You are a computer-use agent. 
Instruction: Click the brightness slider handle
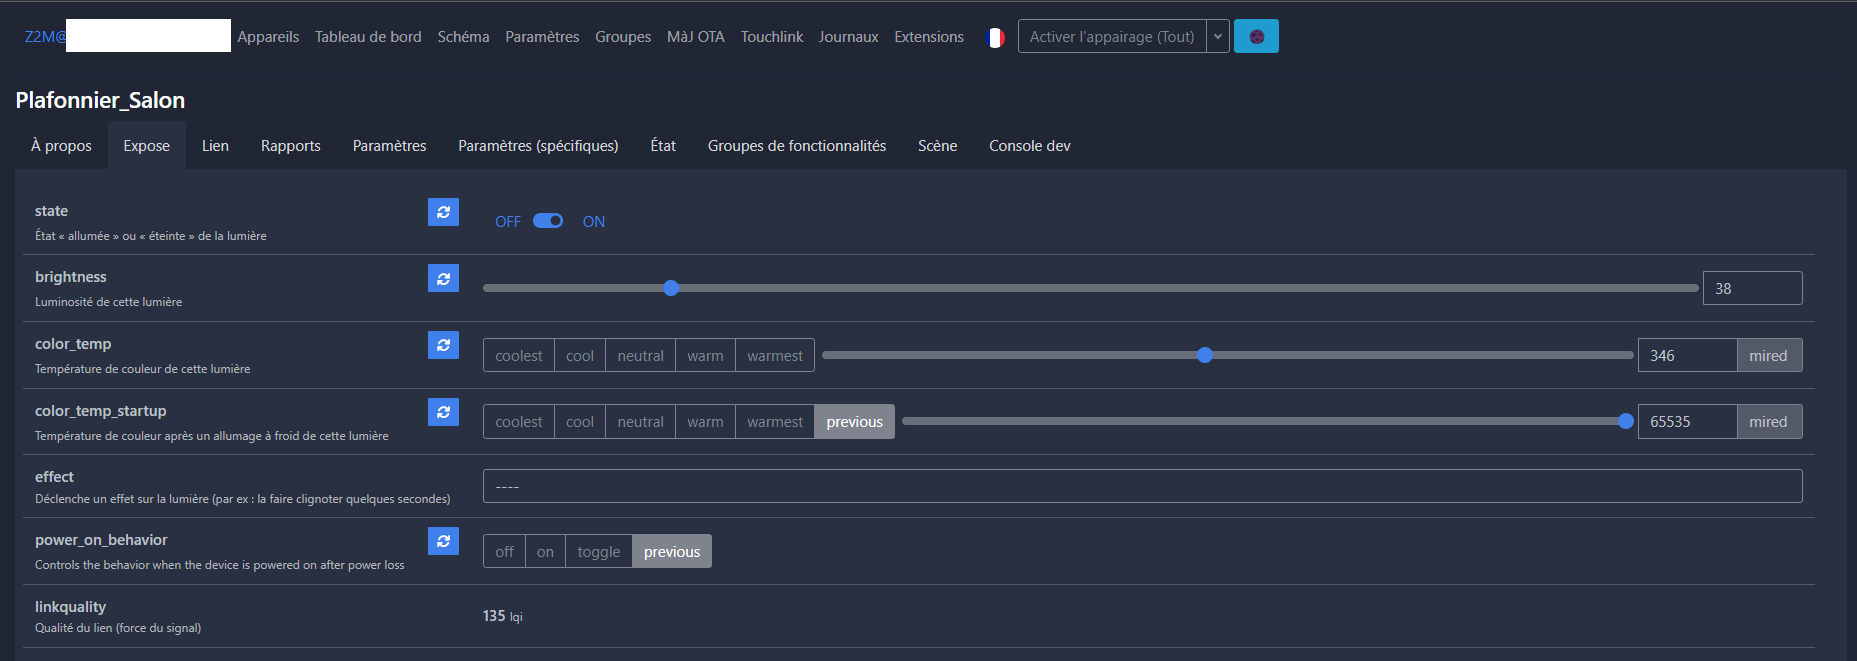(x=671, y=288)
